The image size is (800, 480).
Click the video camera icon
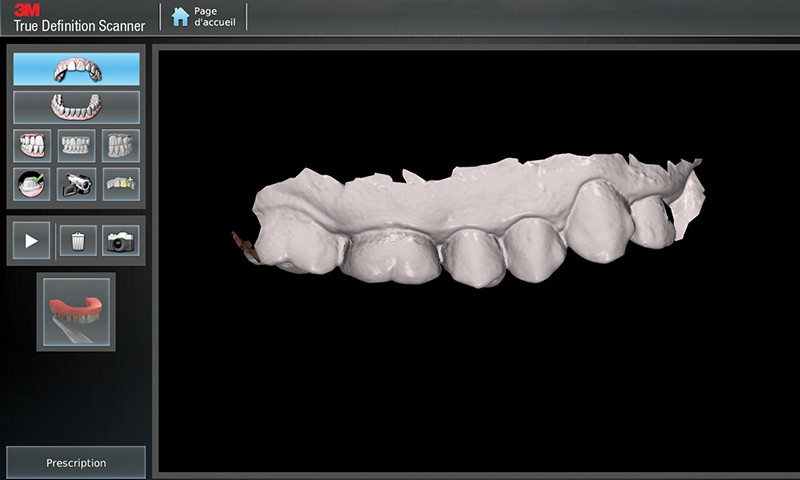[x=76, y=184]
